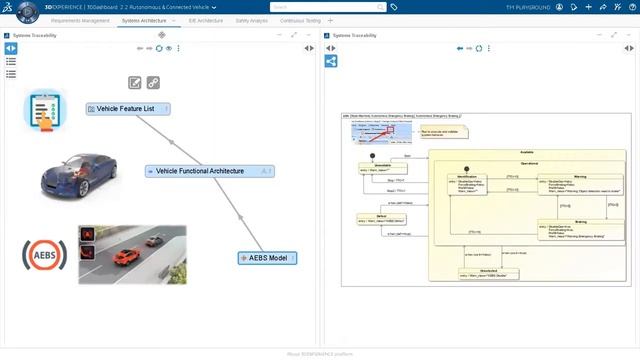Expand right panel left-side arrows

coord(331,48)
